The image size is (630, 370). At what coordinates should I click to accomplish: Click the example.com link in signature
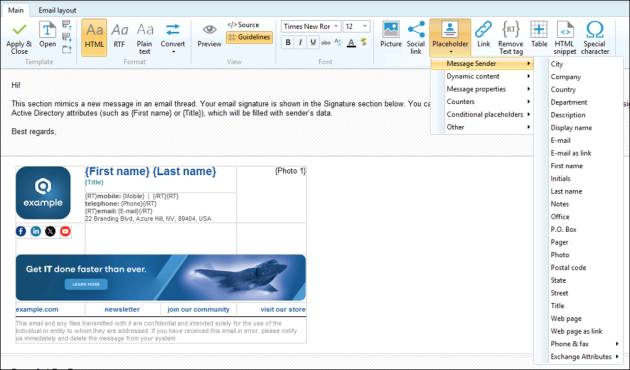[x=37, y=309]
